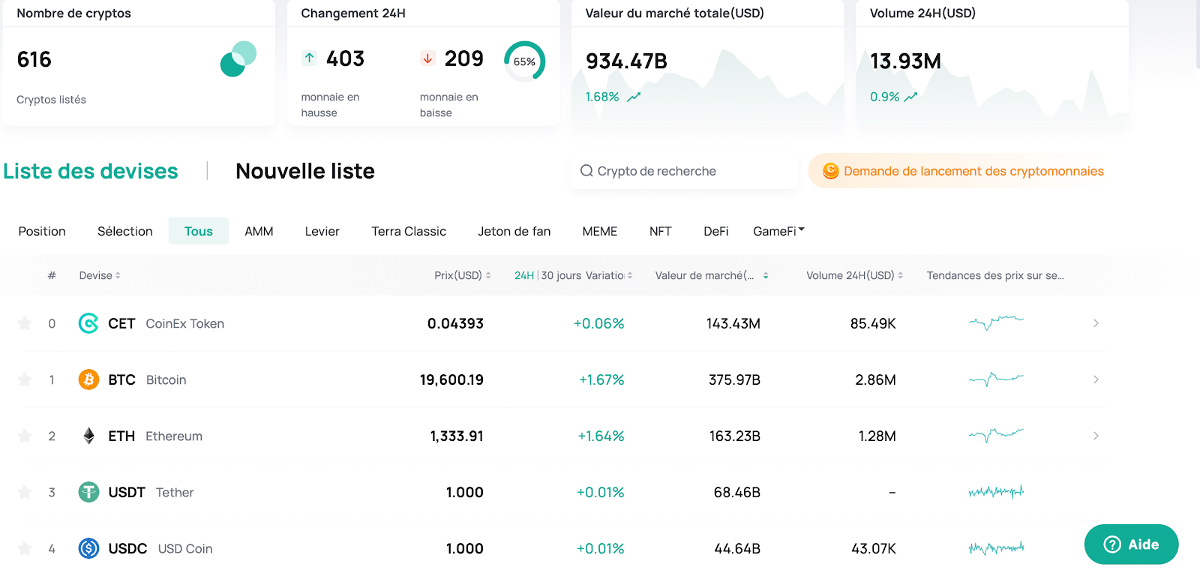
Task: Open CET details via row chevron
Action: (x=1096, y=323)
